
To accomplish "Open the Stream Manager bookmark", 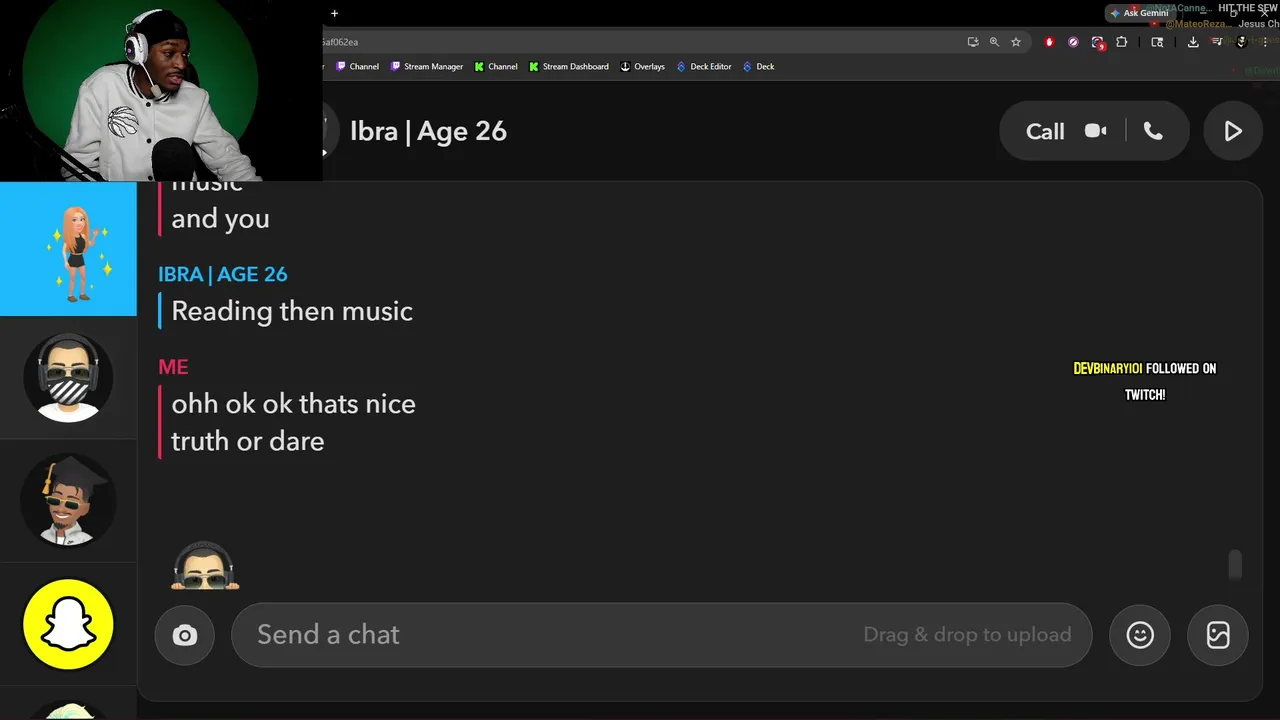I will coord(427,67).
